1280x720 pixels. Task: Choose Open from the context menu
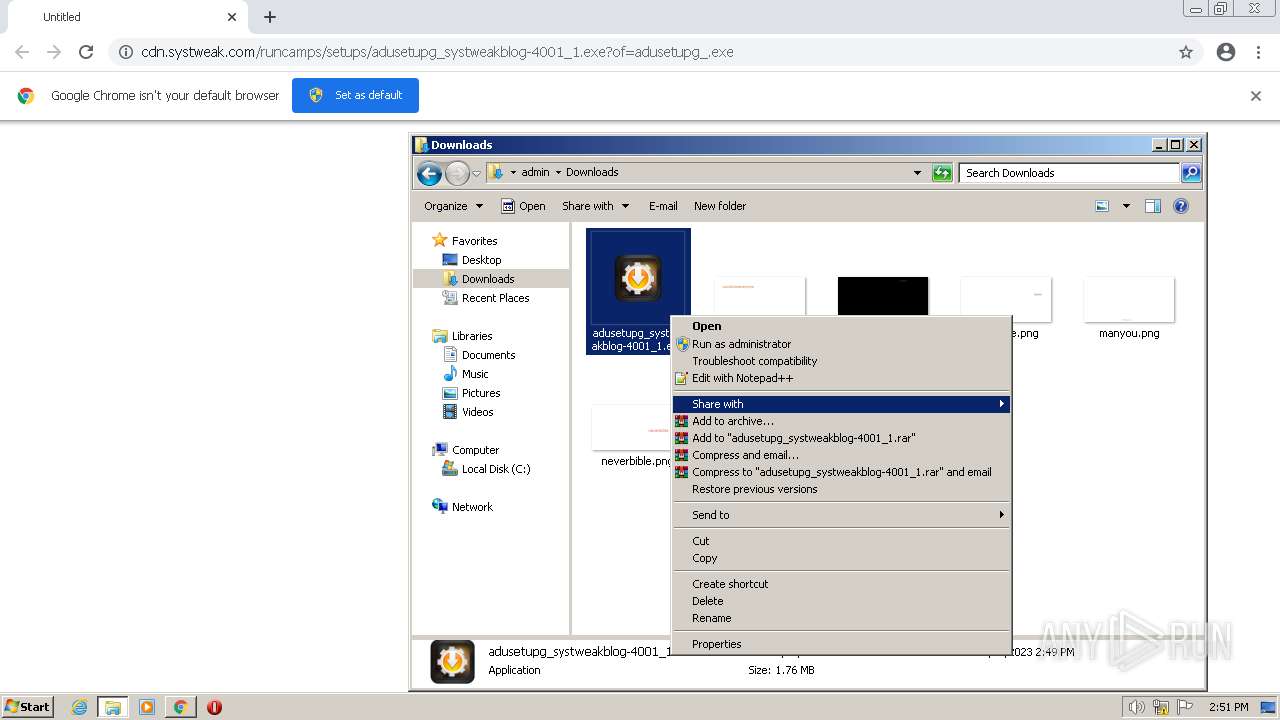841,326
